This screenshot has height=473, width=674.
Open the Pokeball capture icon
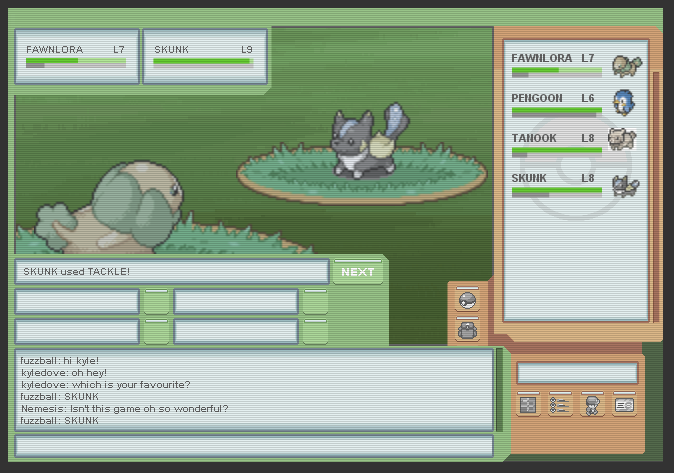(x=467, y=299)
